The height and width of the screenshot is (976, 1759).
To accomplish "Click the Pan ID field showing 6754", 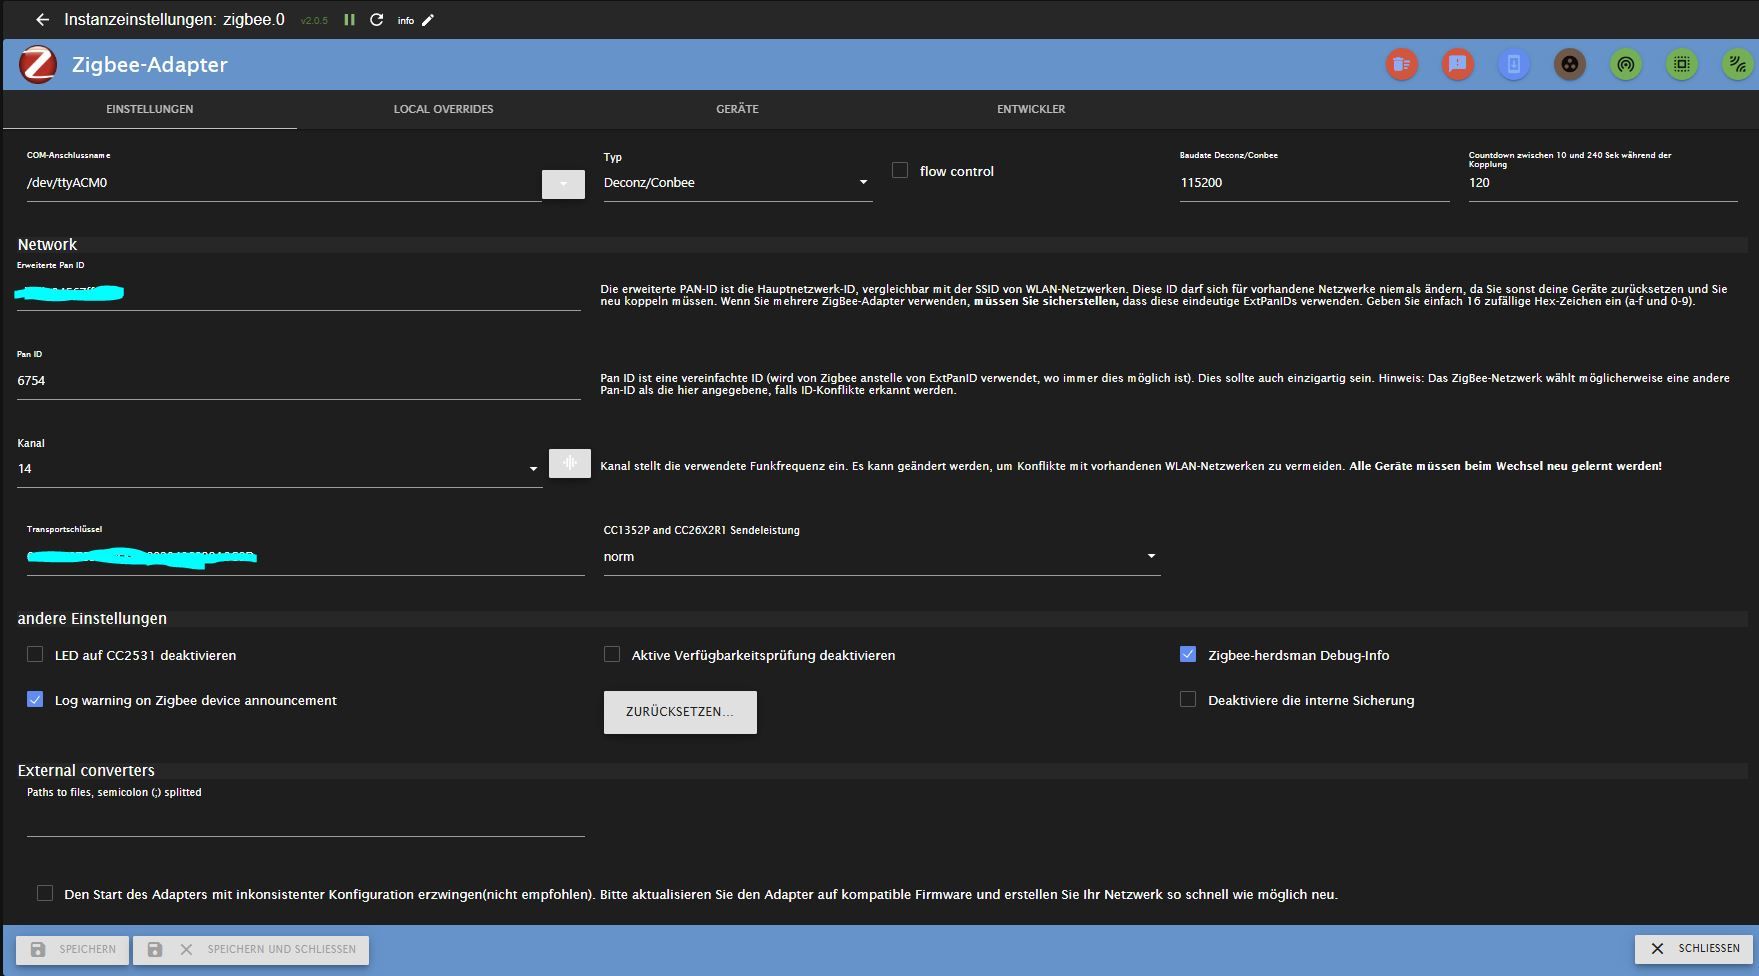I will [299, 381].
